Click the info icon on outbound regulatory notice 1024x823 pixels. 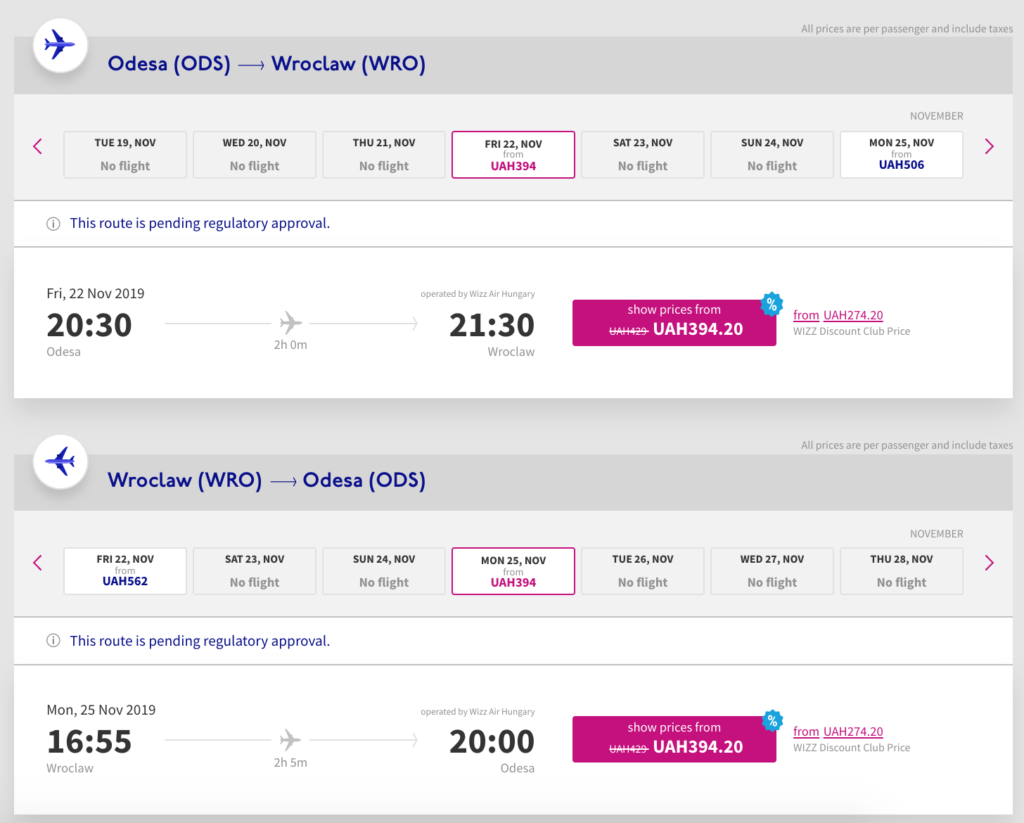point(53,224)
